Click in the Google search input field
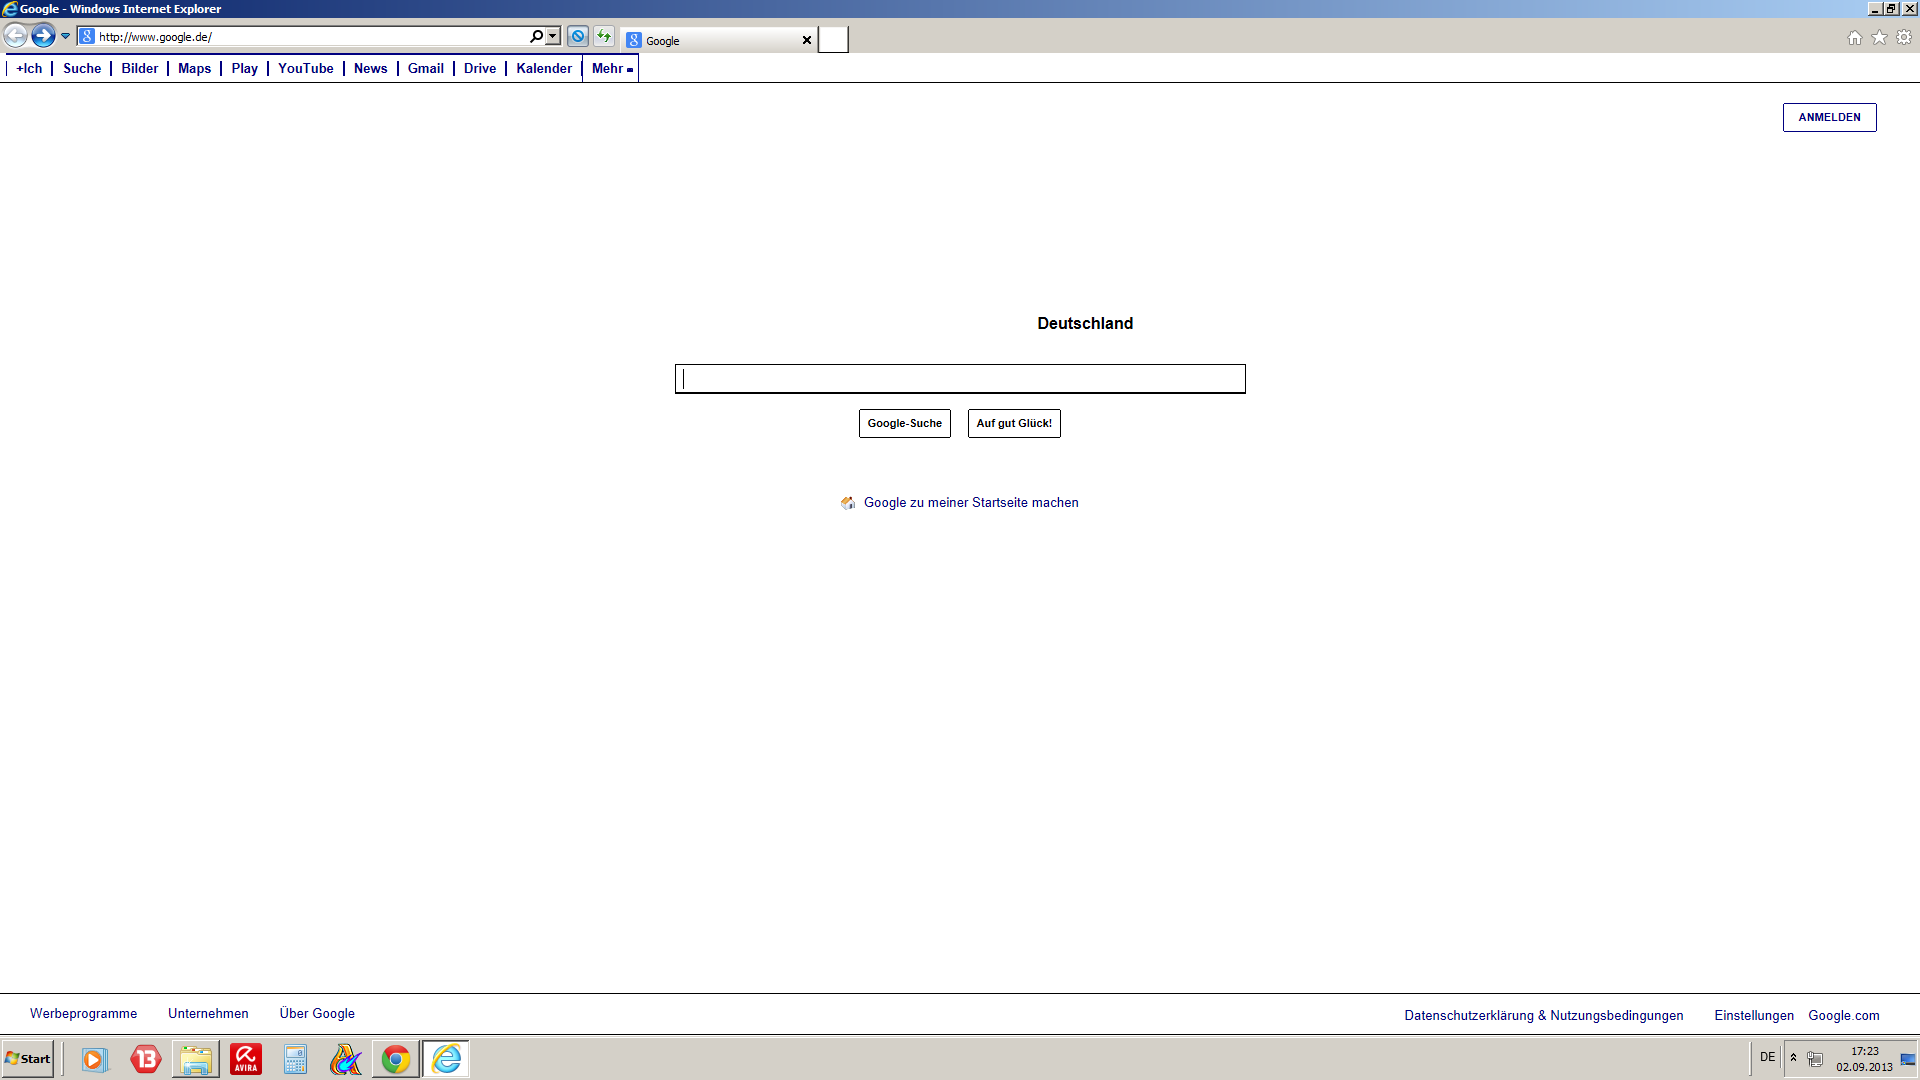Image resolution: width=1920 pixels, height=1080 pixels. coord(960,379)
